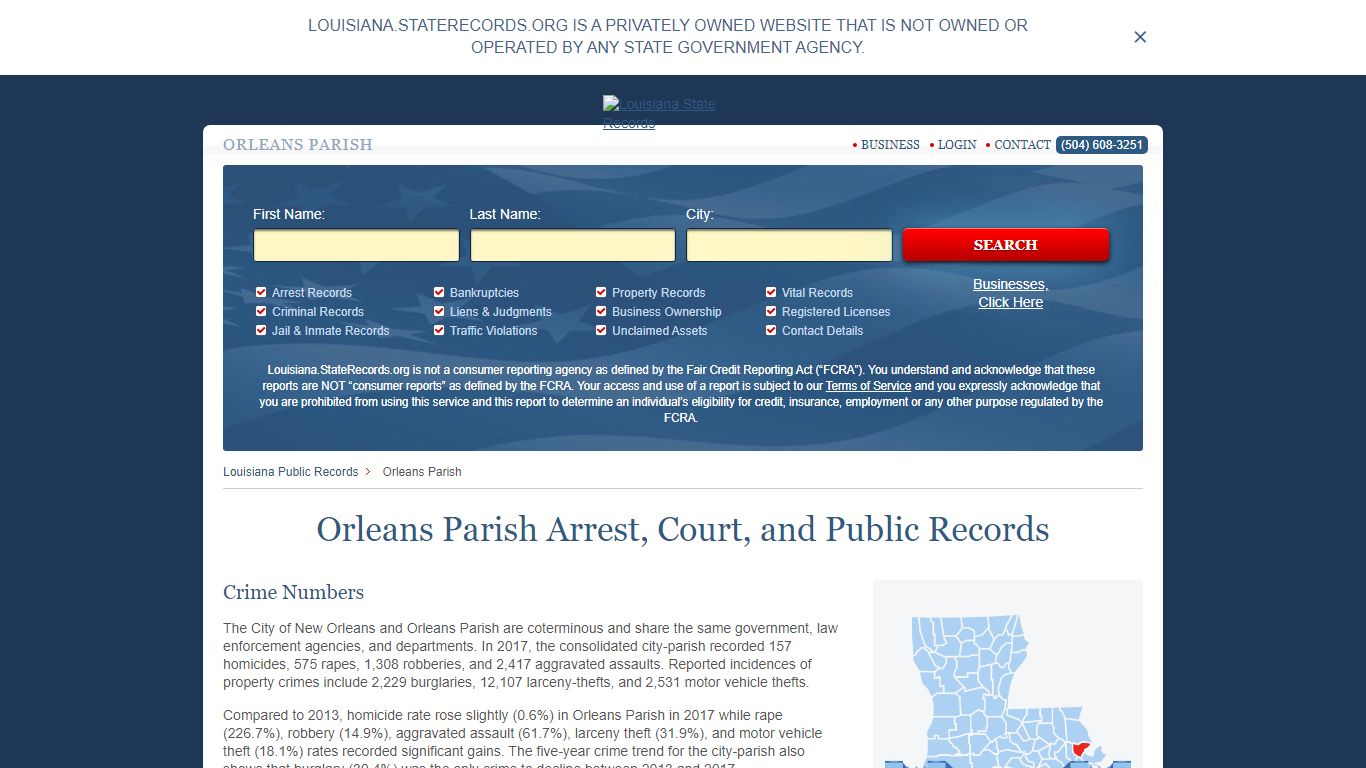Toggle the Bankruptcies checkbox
Viewport: 1366px width, 768px height.
coord(439,292)
